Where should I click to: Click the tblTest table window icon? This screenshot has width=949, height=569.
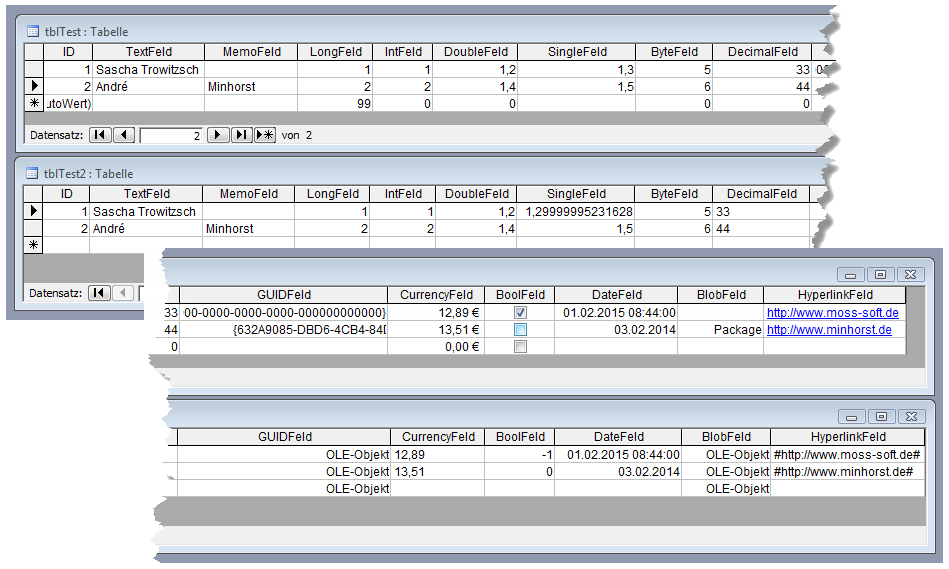click(32, 32)
